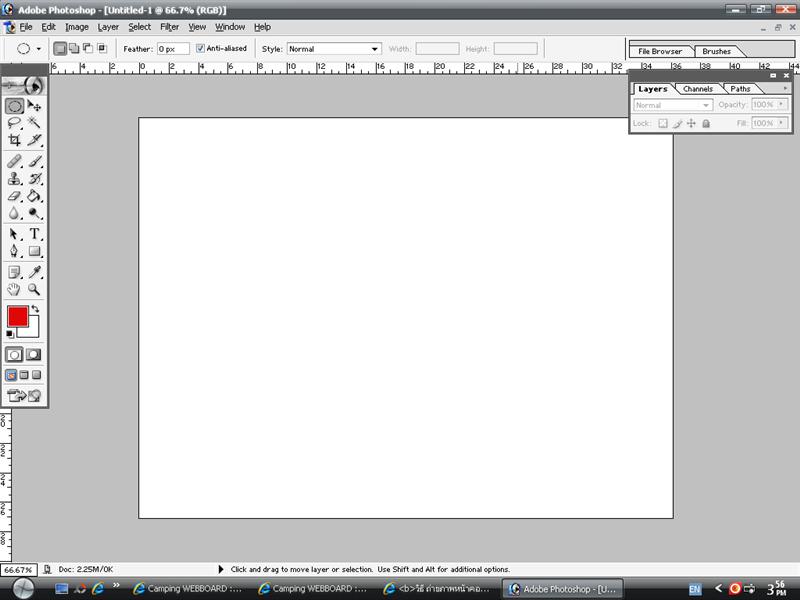This screenshot has height=600, width=800.
Task: Choose the Type tool
Action: click(x=34, y=234)
